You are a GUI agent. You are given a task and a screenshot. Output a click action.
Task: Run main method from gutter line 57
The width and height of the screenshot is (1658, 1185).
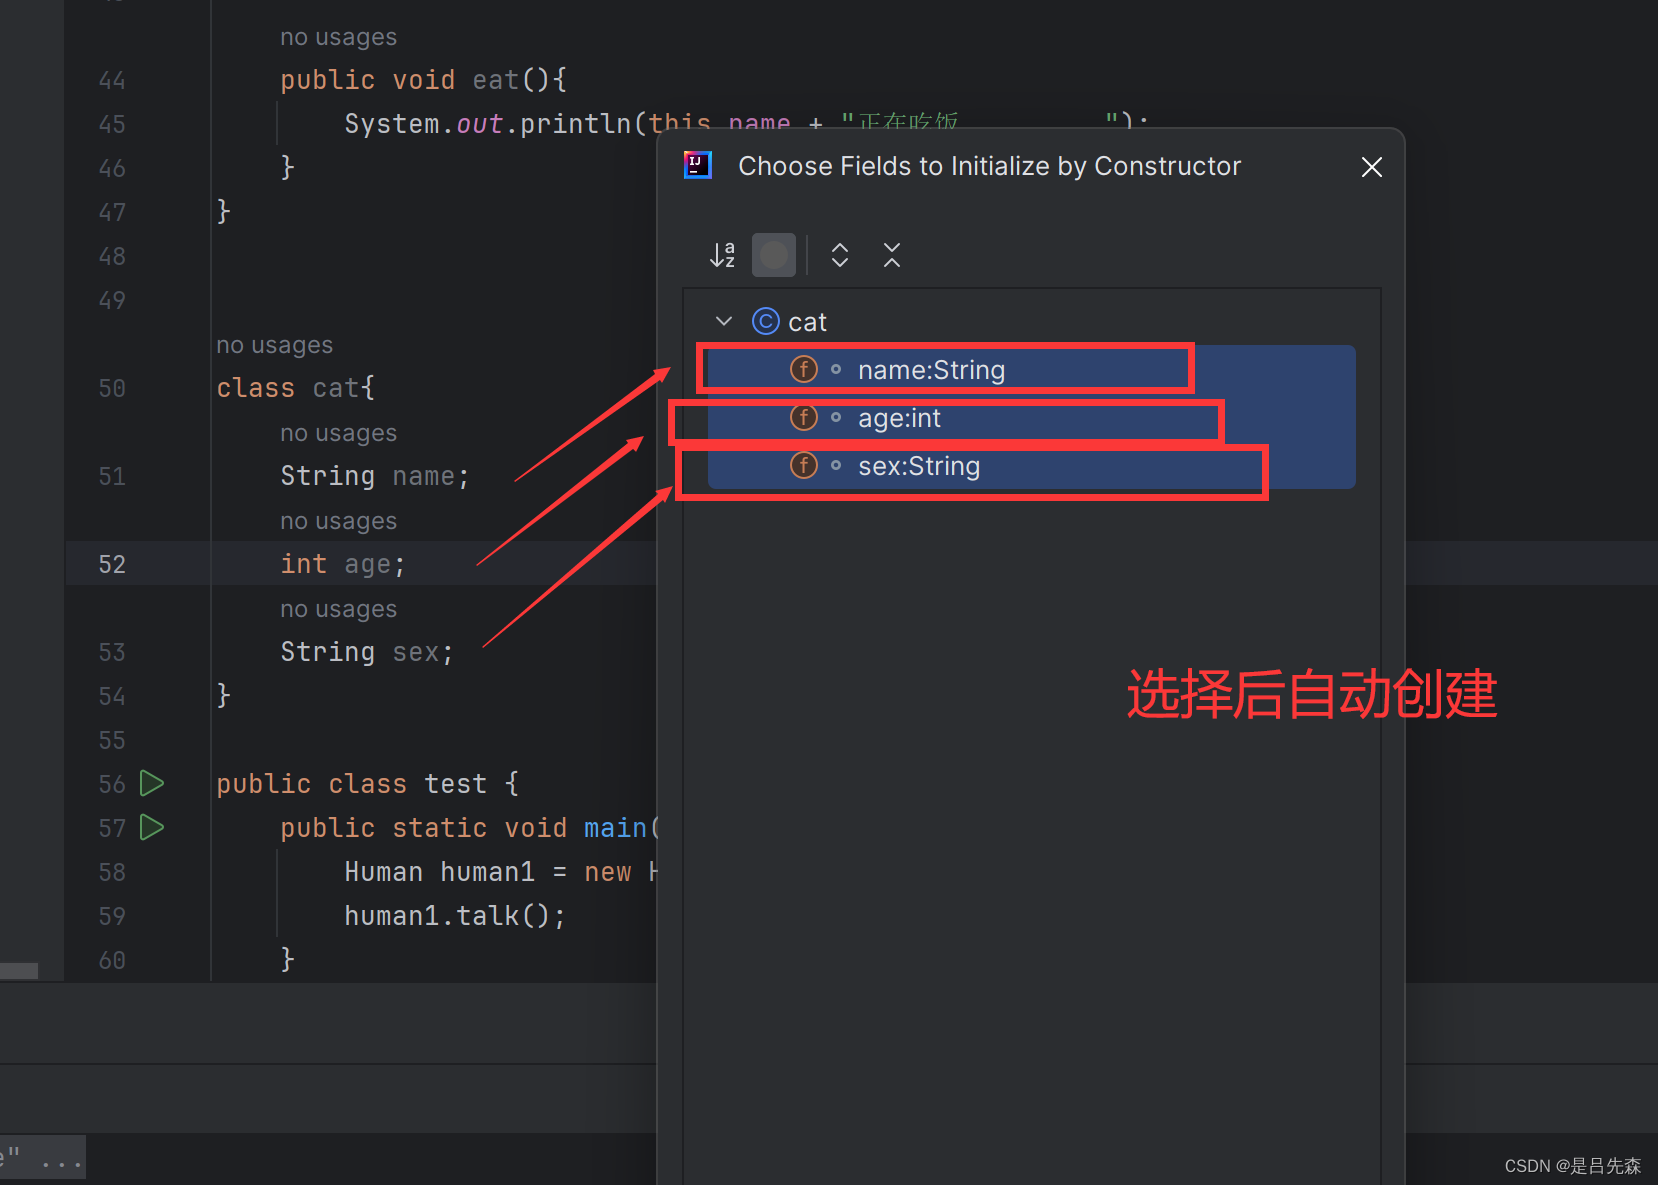[152, 827]
